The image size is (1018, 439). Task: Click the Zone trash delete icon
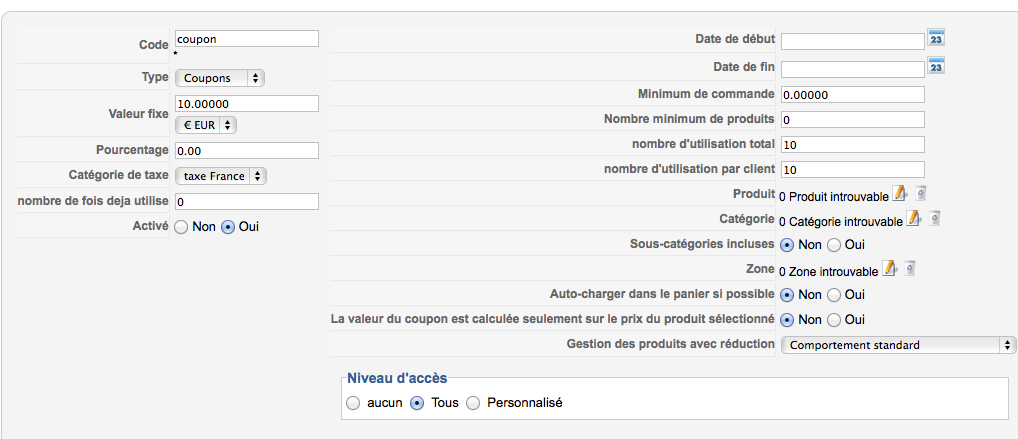pos(910,268)
